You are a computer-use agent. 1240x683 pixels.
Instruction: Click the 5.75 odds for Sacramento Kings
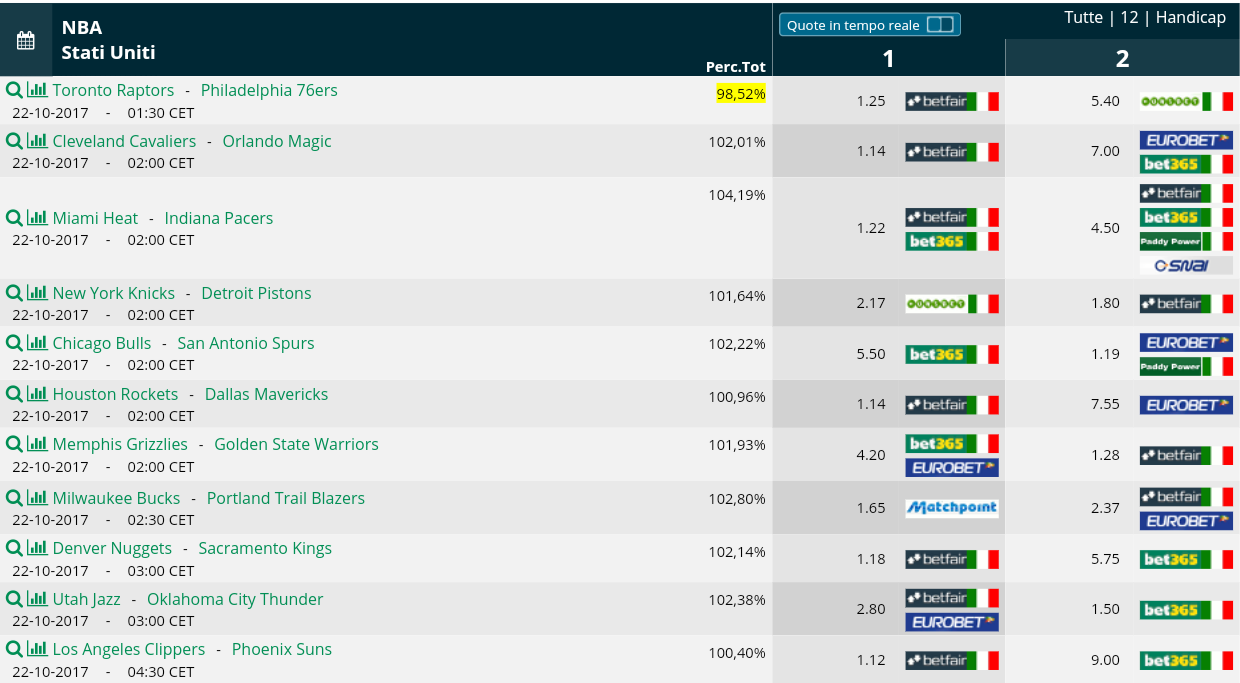click(1105, 559)
